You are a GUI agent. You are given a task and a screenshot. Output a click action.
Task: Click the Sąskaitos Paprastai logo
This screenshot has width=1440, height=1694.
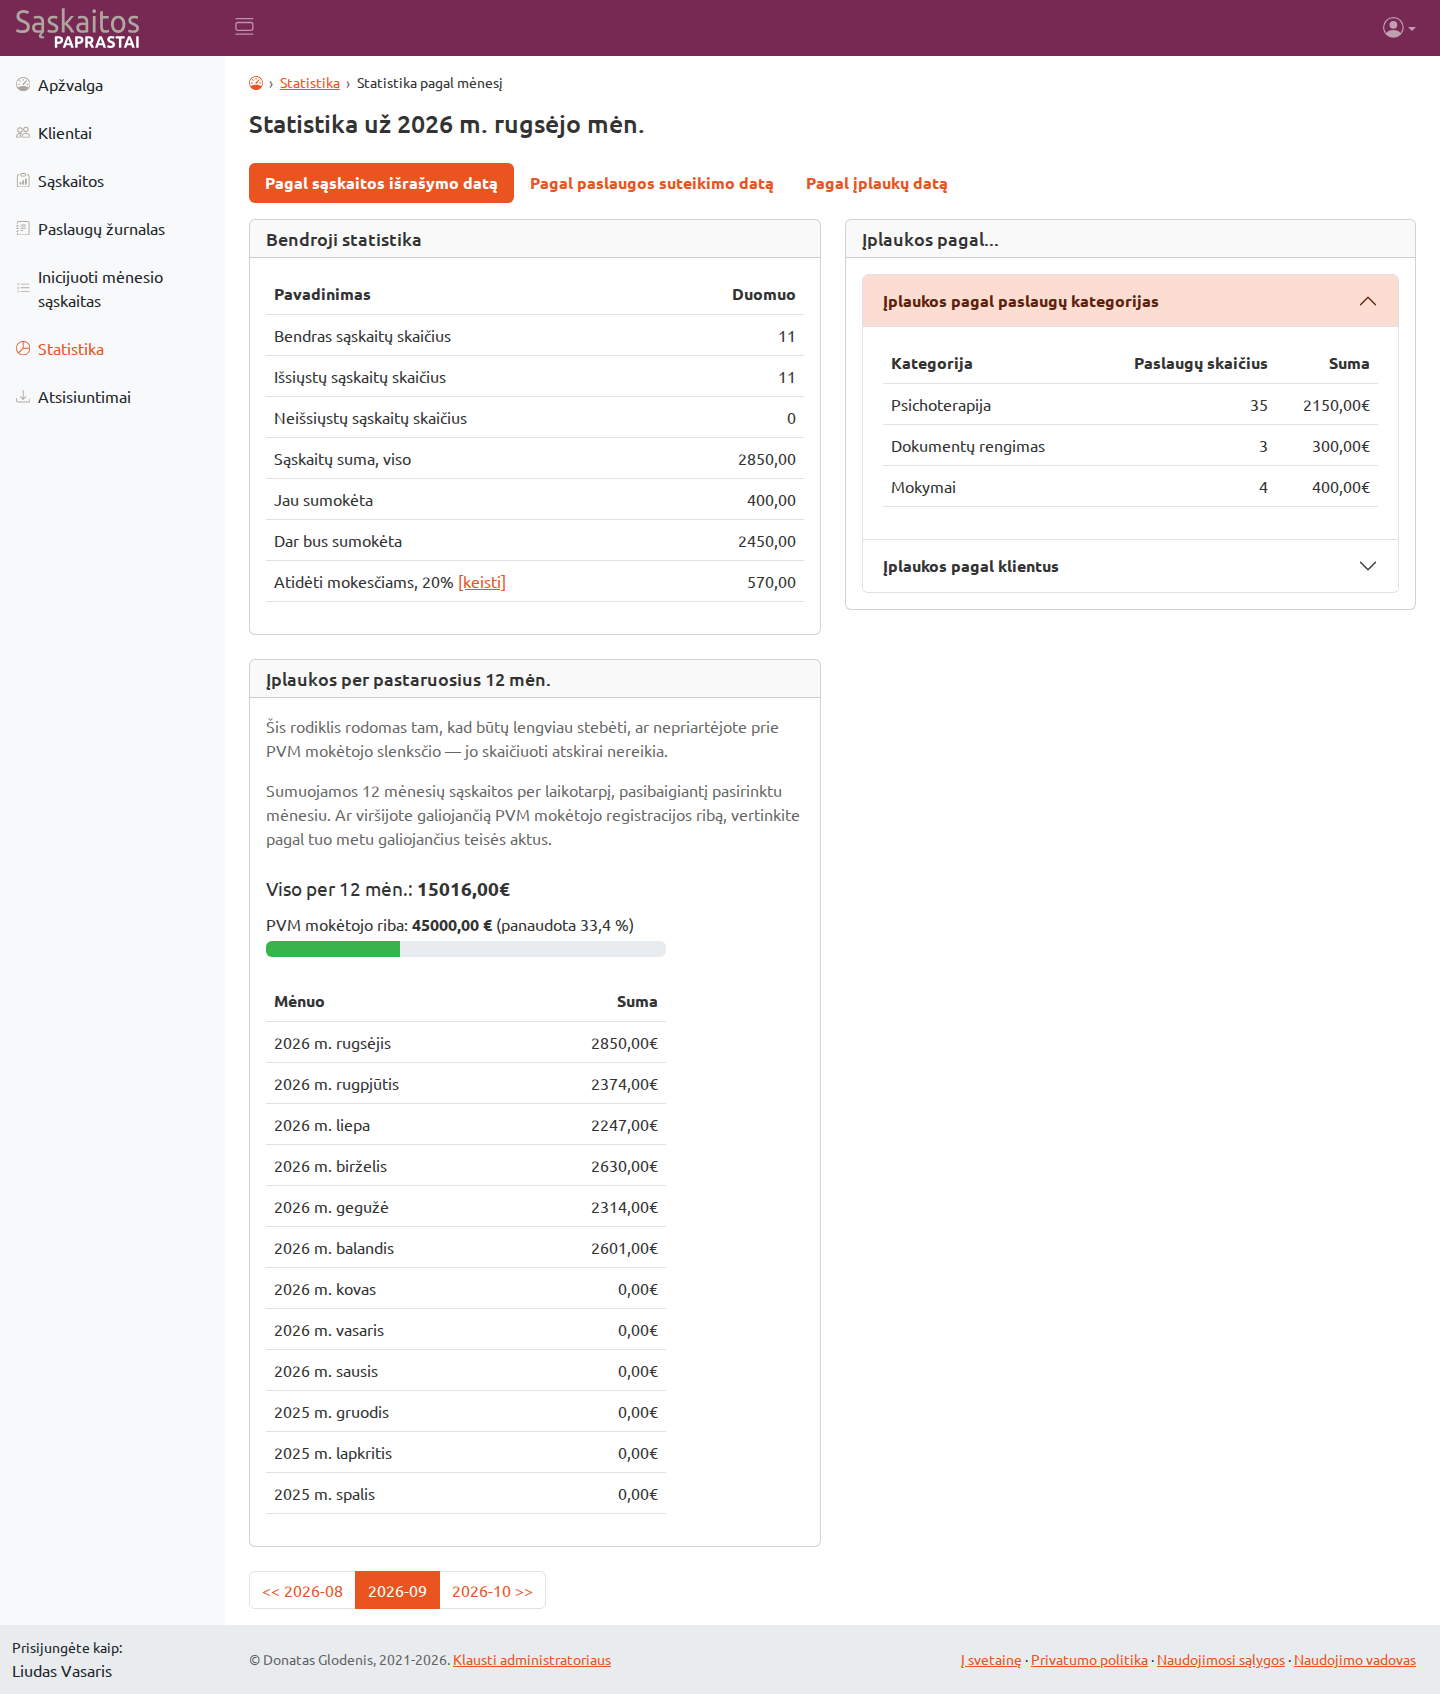tap(77, 28)
